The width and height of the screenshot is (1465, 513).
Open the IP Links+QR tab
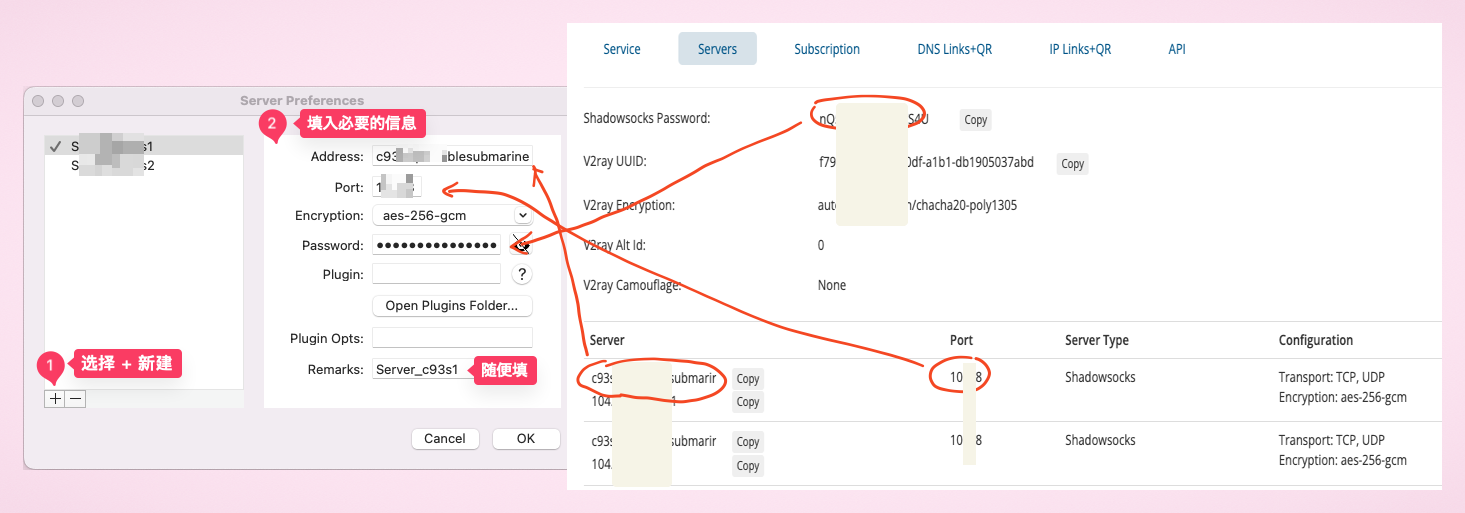click(1080, 49)
